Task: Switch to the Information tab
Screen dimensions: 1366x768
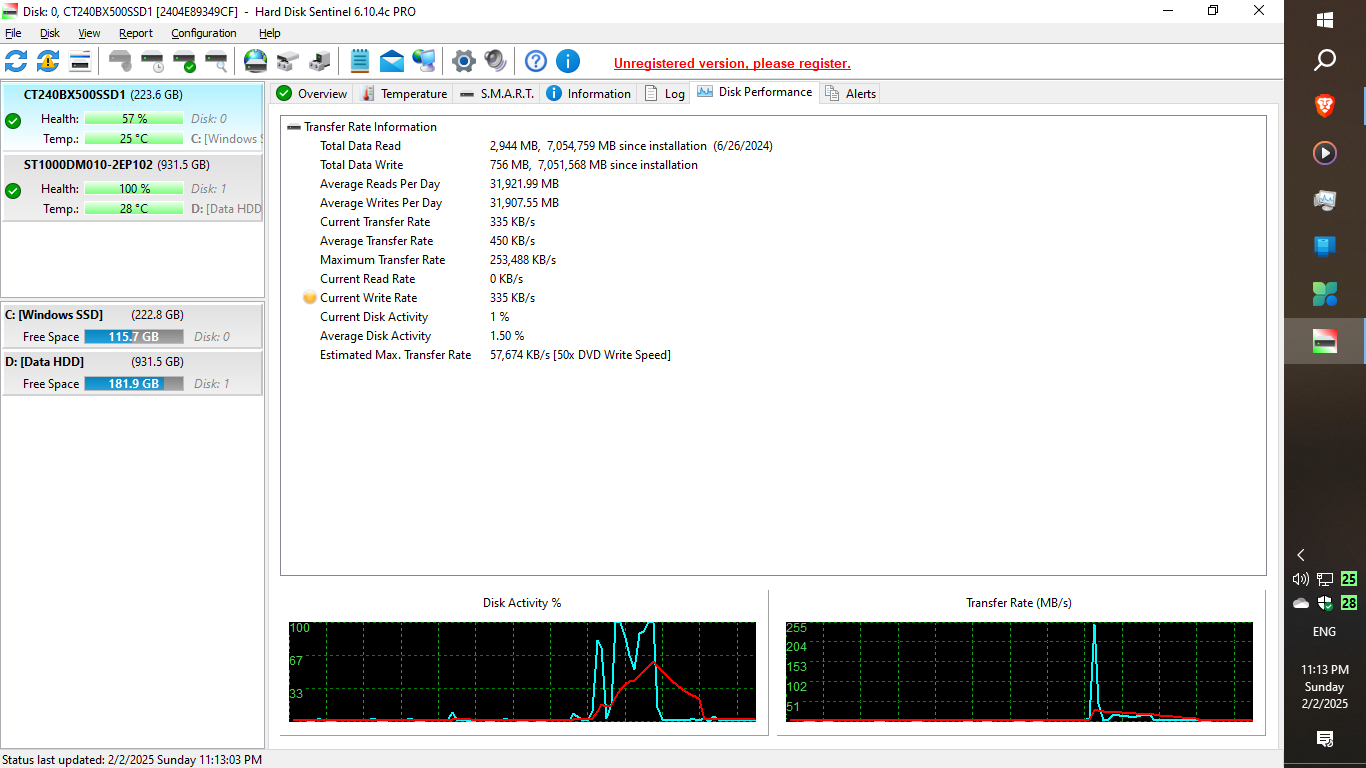Action: 588,93
